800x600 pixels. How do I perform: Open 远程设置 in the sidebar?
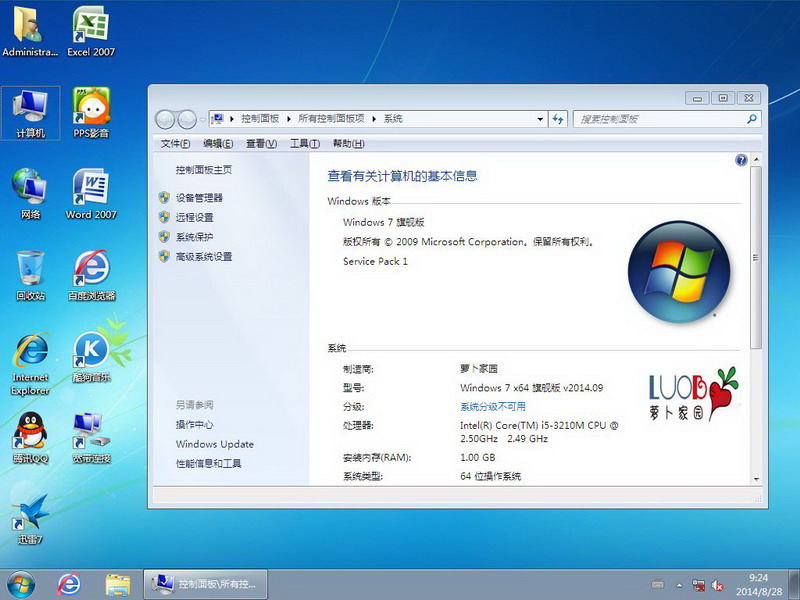(x=194, y=217)
